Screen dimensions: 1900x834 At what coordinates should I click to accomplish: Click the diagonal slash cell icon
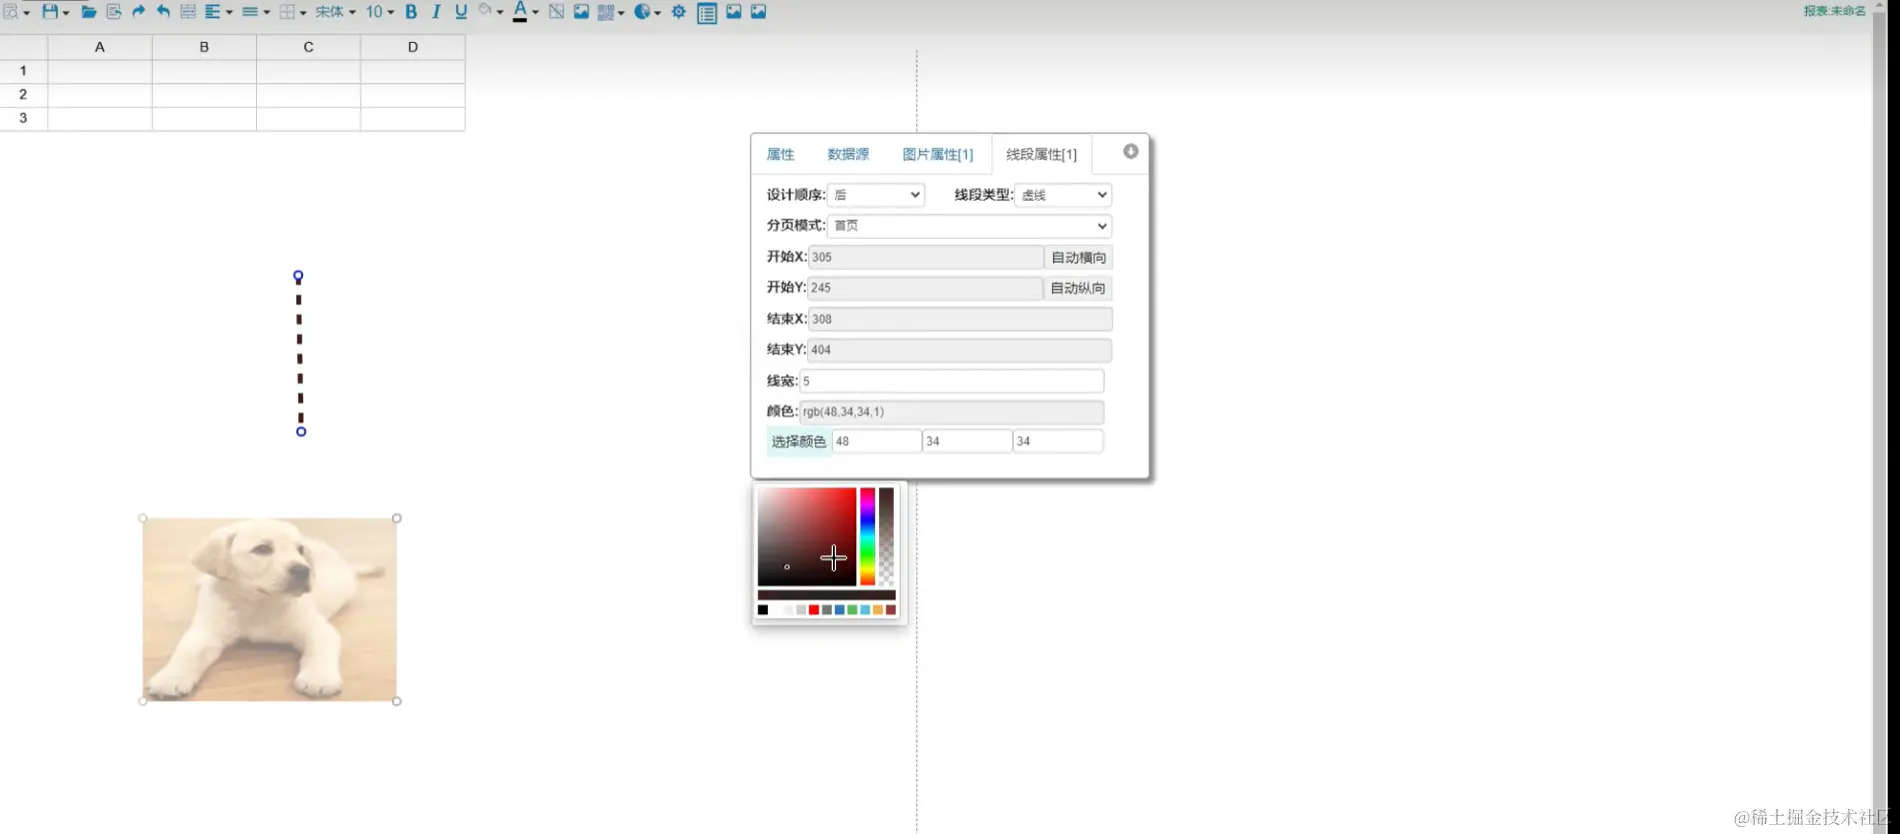556,12
